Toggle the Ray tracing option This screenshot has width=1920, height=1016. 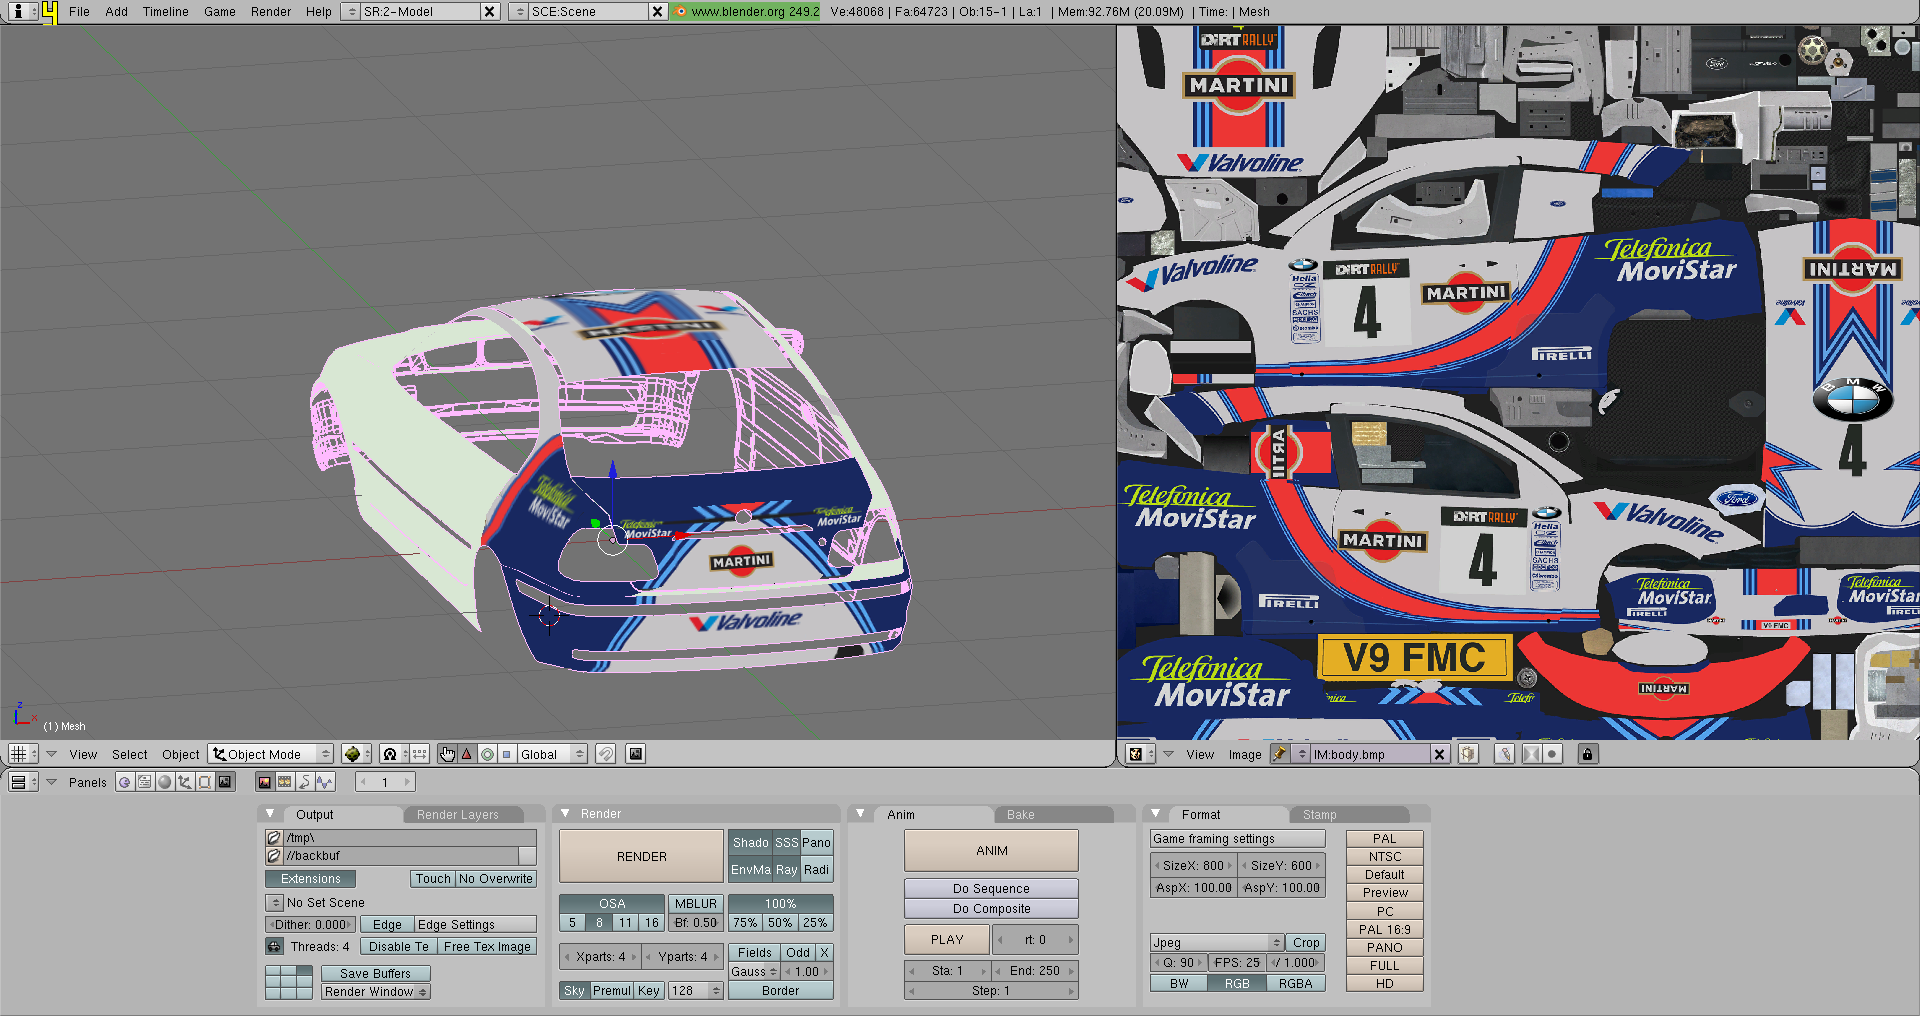pos(787,870)
